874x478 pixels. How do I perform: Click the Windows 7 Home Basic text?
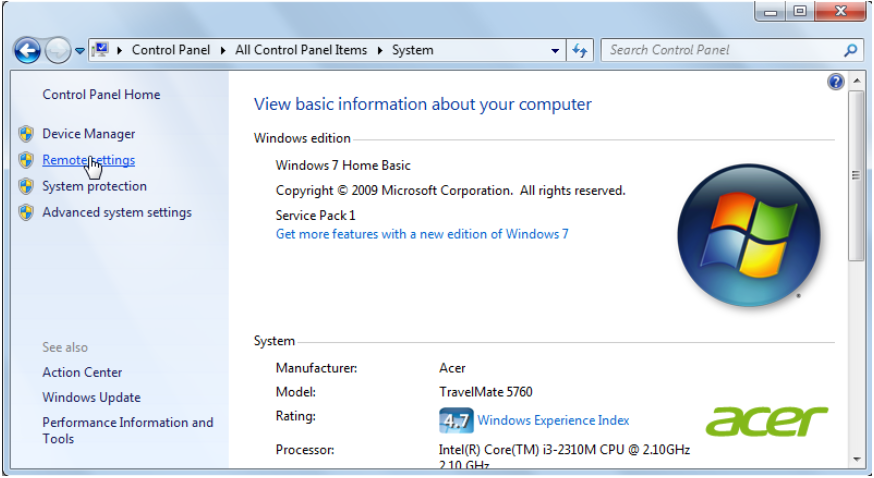coord(343,165)
